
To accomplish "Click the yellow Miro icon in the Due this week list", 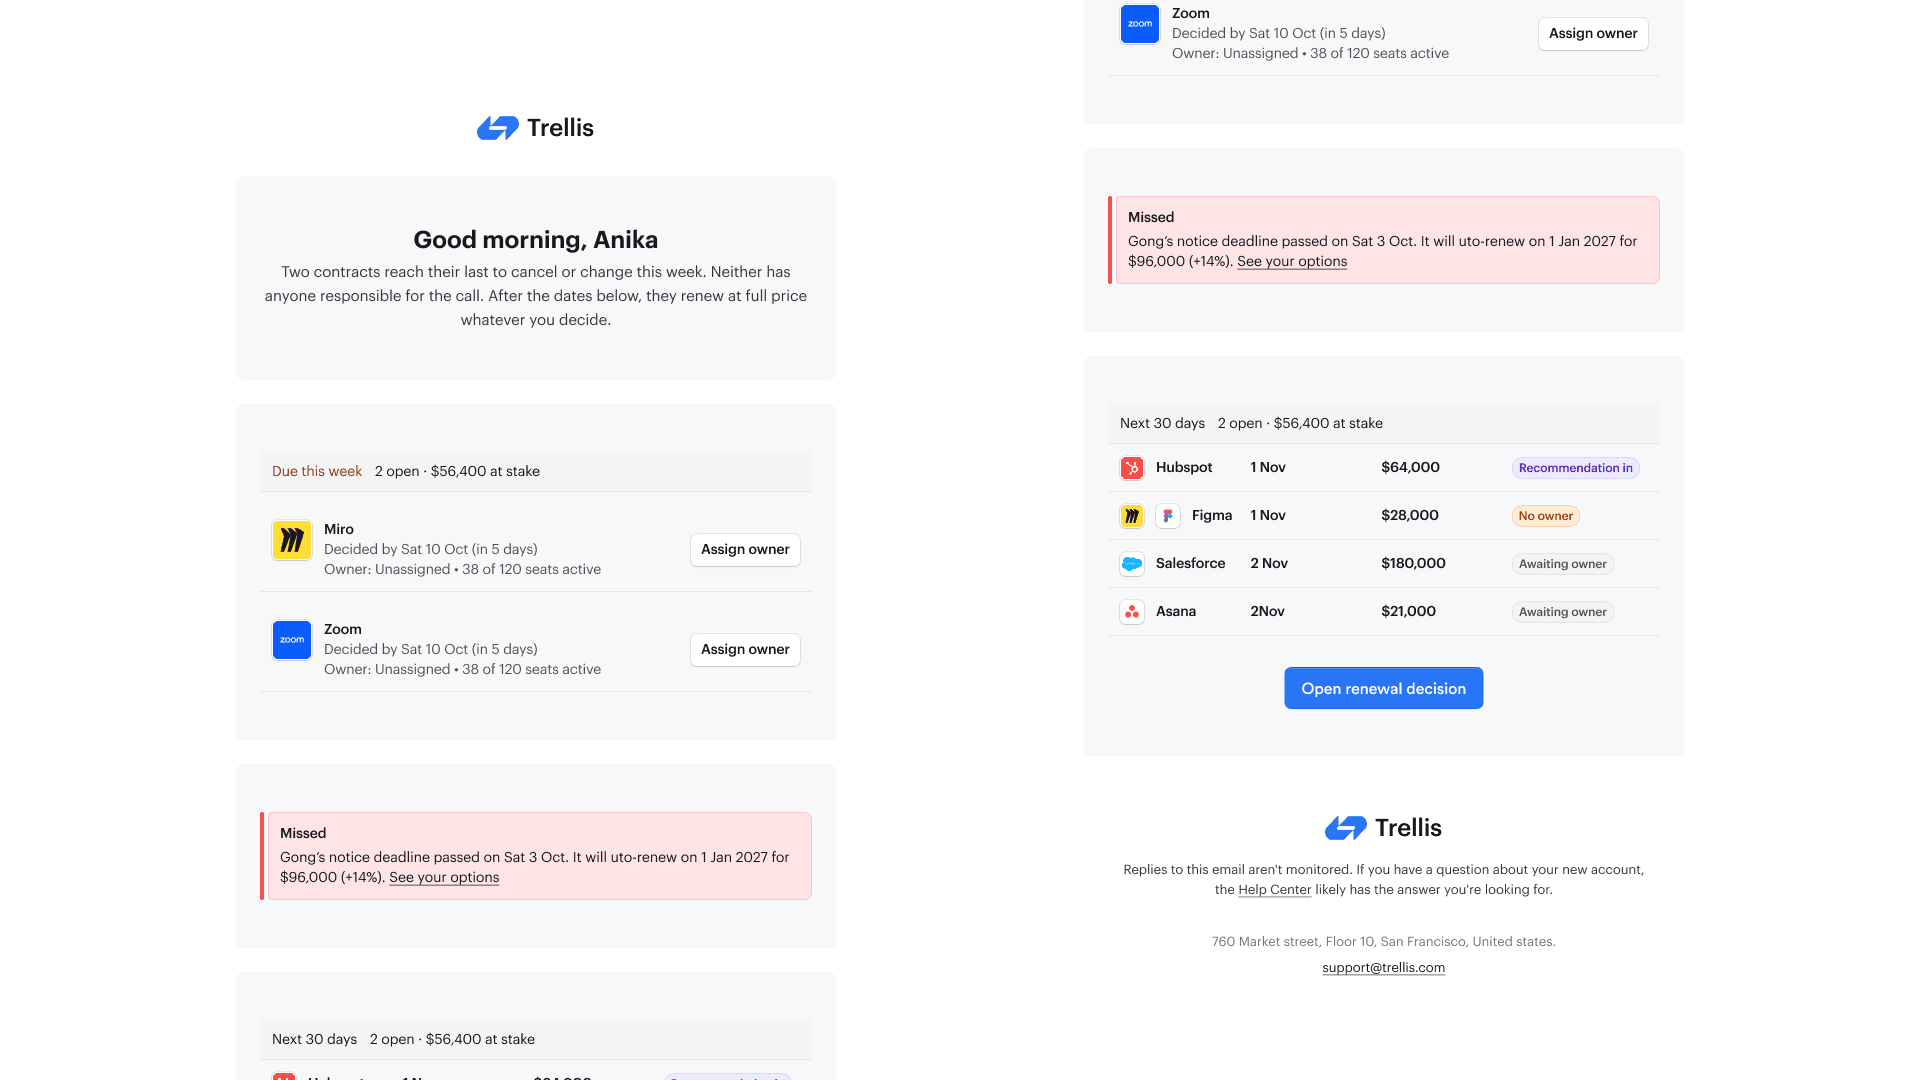I will [x=292, y=540].
